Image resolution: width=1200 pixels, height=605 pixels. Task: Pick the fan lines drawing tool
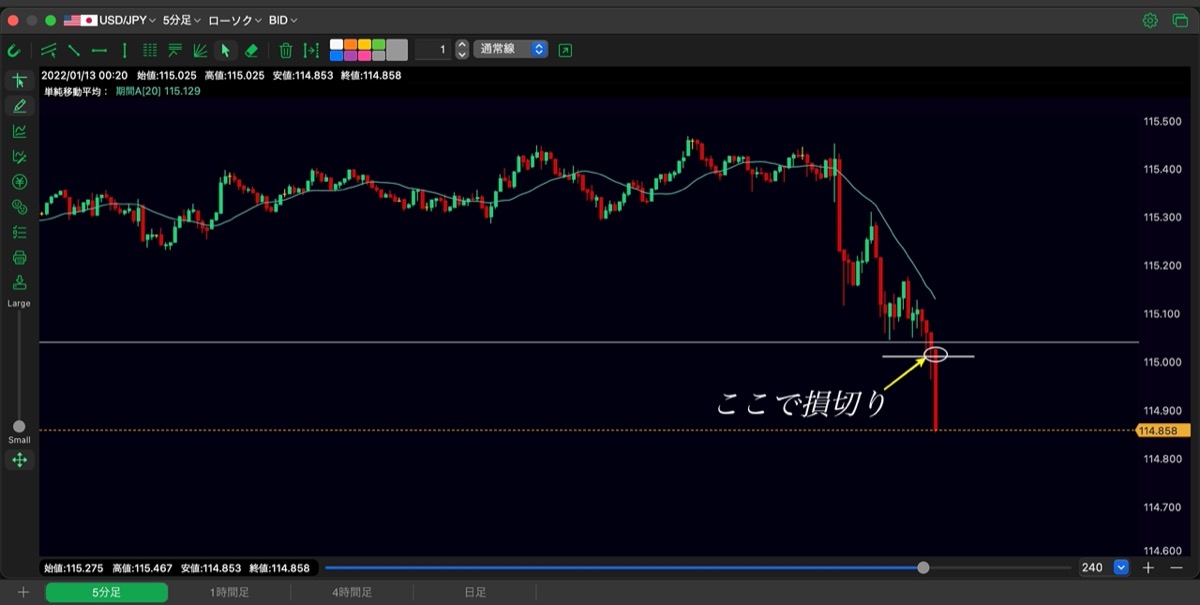(200, 50)
